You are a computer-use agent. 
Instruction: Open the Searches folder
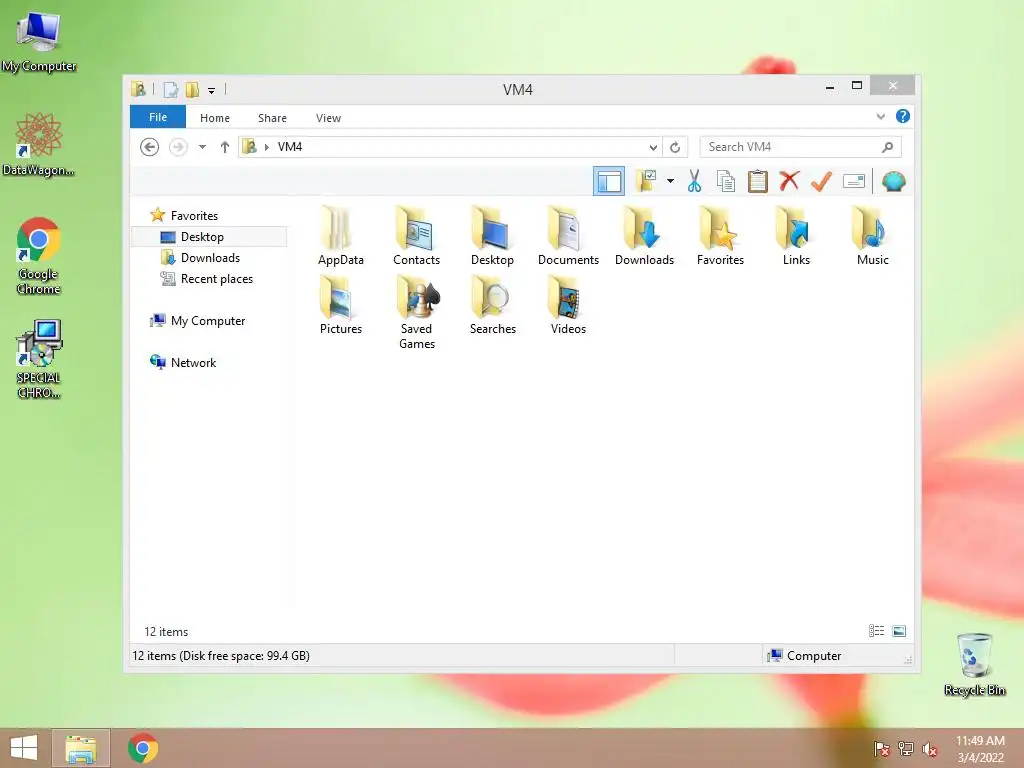(492, 306)
